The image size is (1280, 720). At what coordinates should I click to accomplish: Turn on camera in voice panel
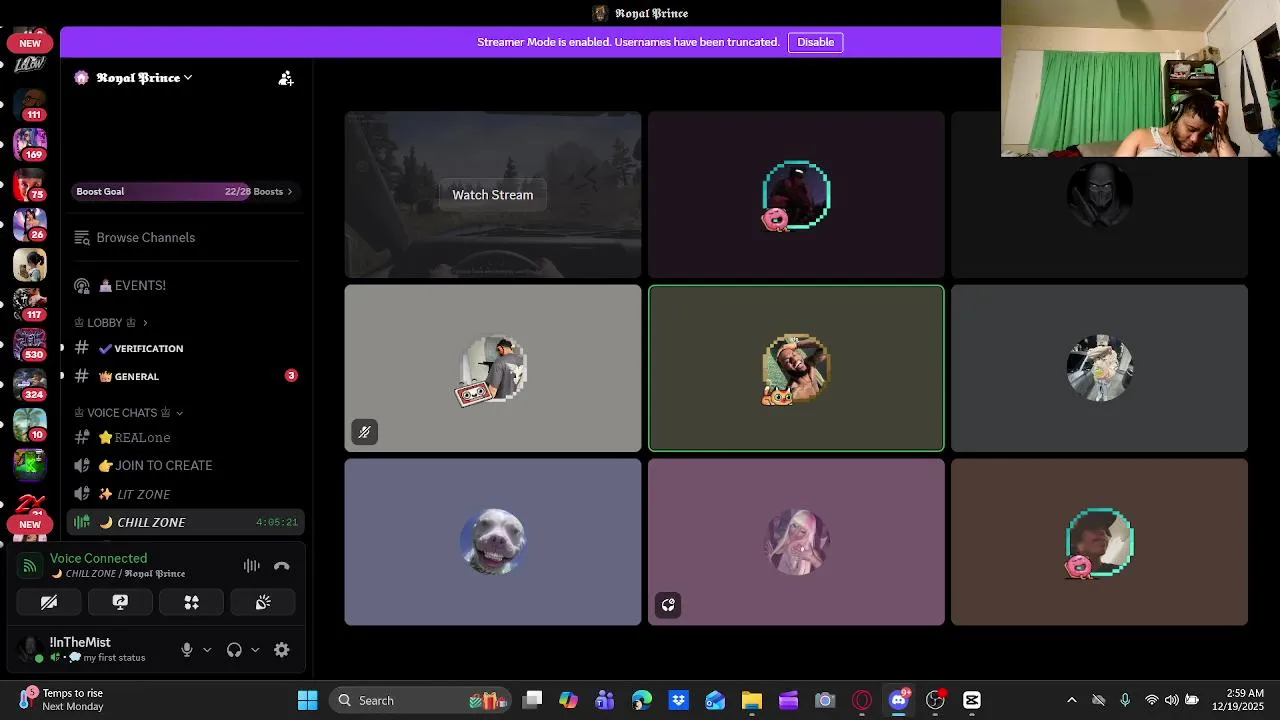pos(49,602)
